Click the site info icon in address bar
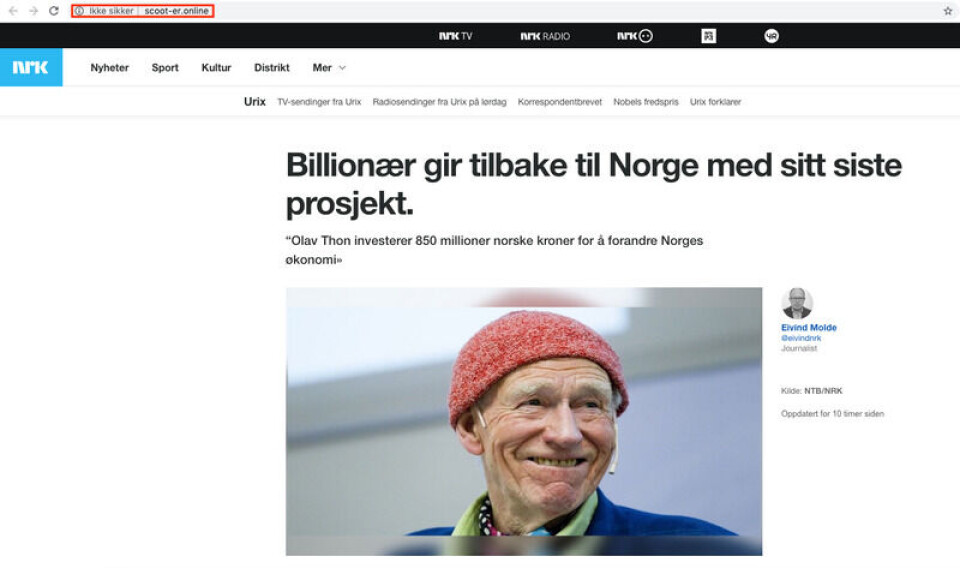The height and width of the screenshot is (568, 960). pyautogui.click(x=79, y=11)
